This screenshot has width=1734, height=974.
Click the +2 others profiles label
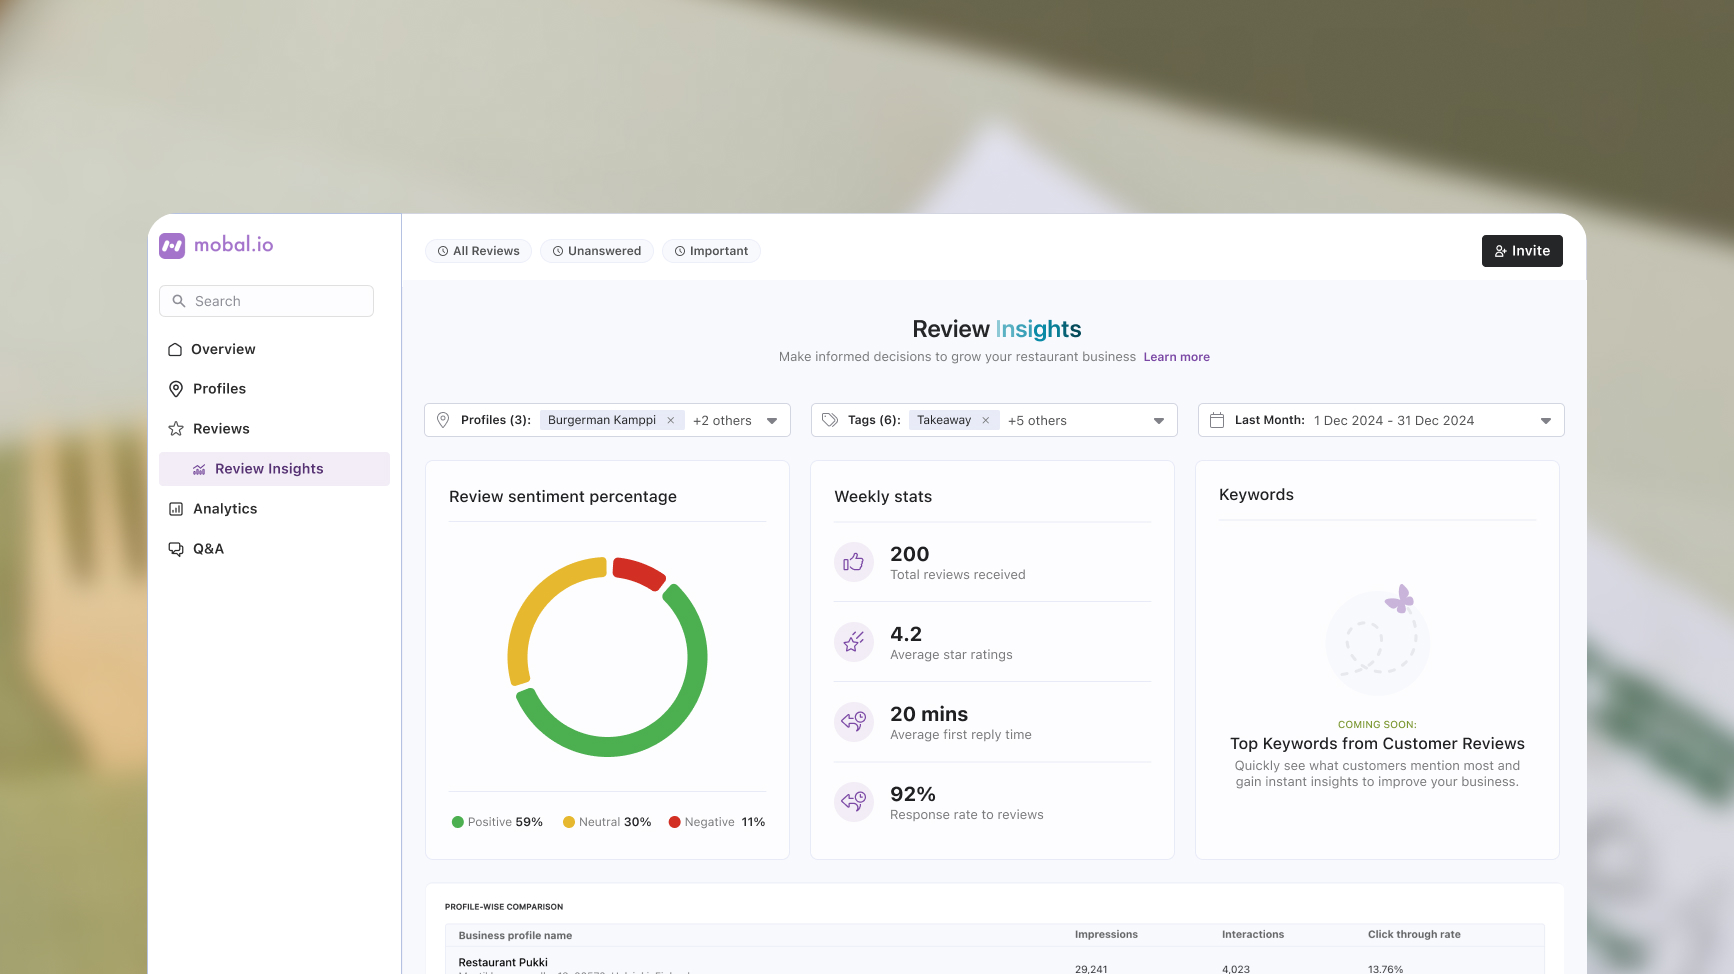722,421
